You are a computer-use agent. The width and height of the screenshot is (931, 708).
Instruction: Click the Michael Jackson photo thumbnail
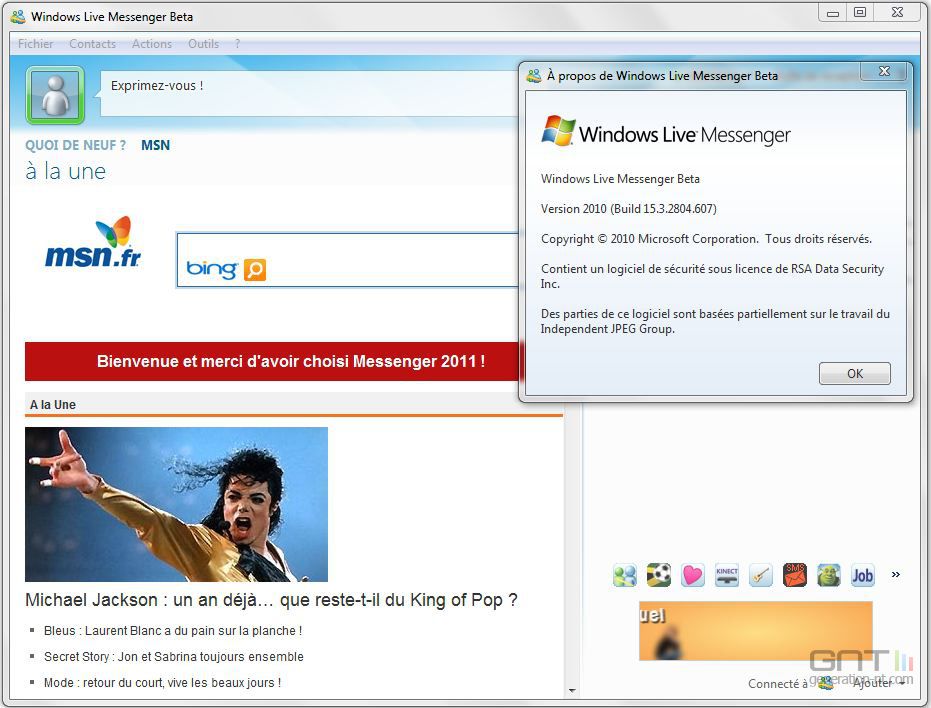click(x=176, y=504)
